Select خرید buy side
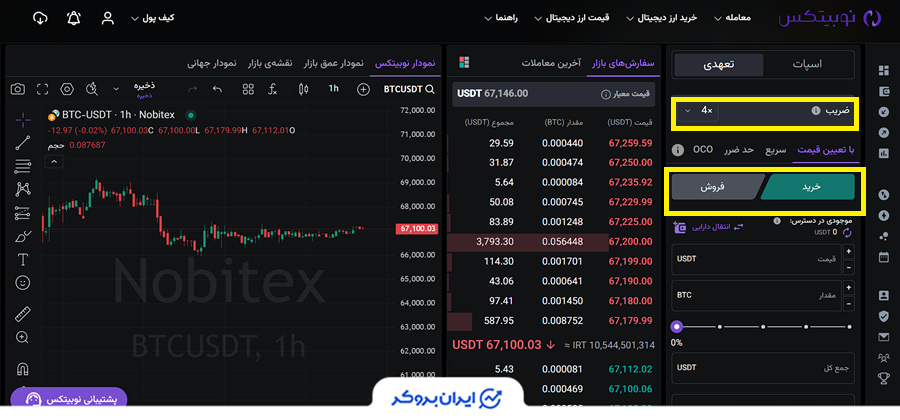The width and height of the screenshot is (900, 420). pyautogui.click(x=810, y=187)
